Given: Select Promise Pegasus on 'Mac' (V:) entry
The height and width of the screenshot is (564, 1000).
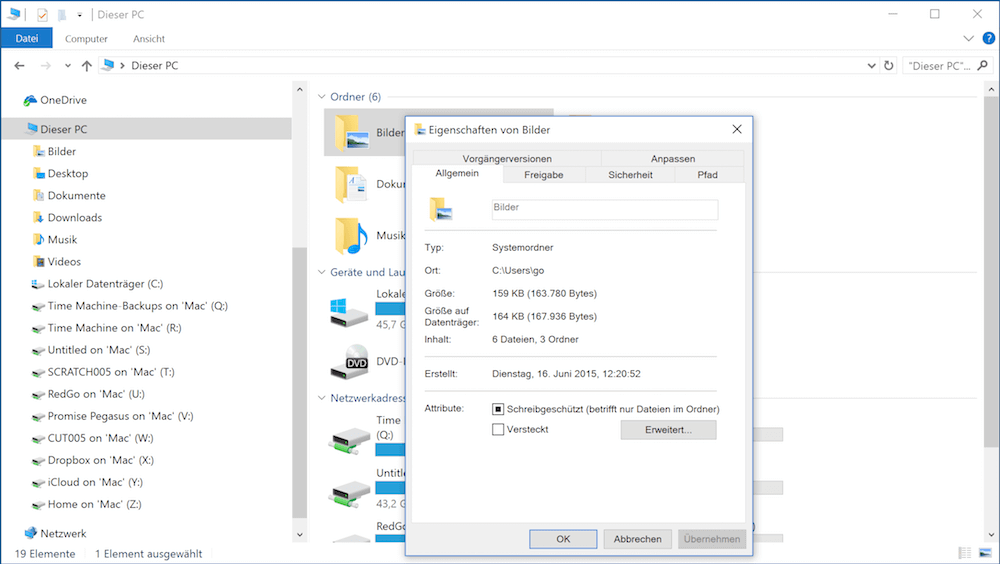Looking at the screenshot, I should tap(120, 417).
